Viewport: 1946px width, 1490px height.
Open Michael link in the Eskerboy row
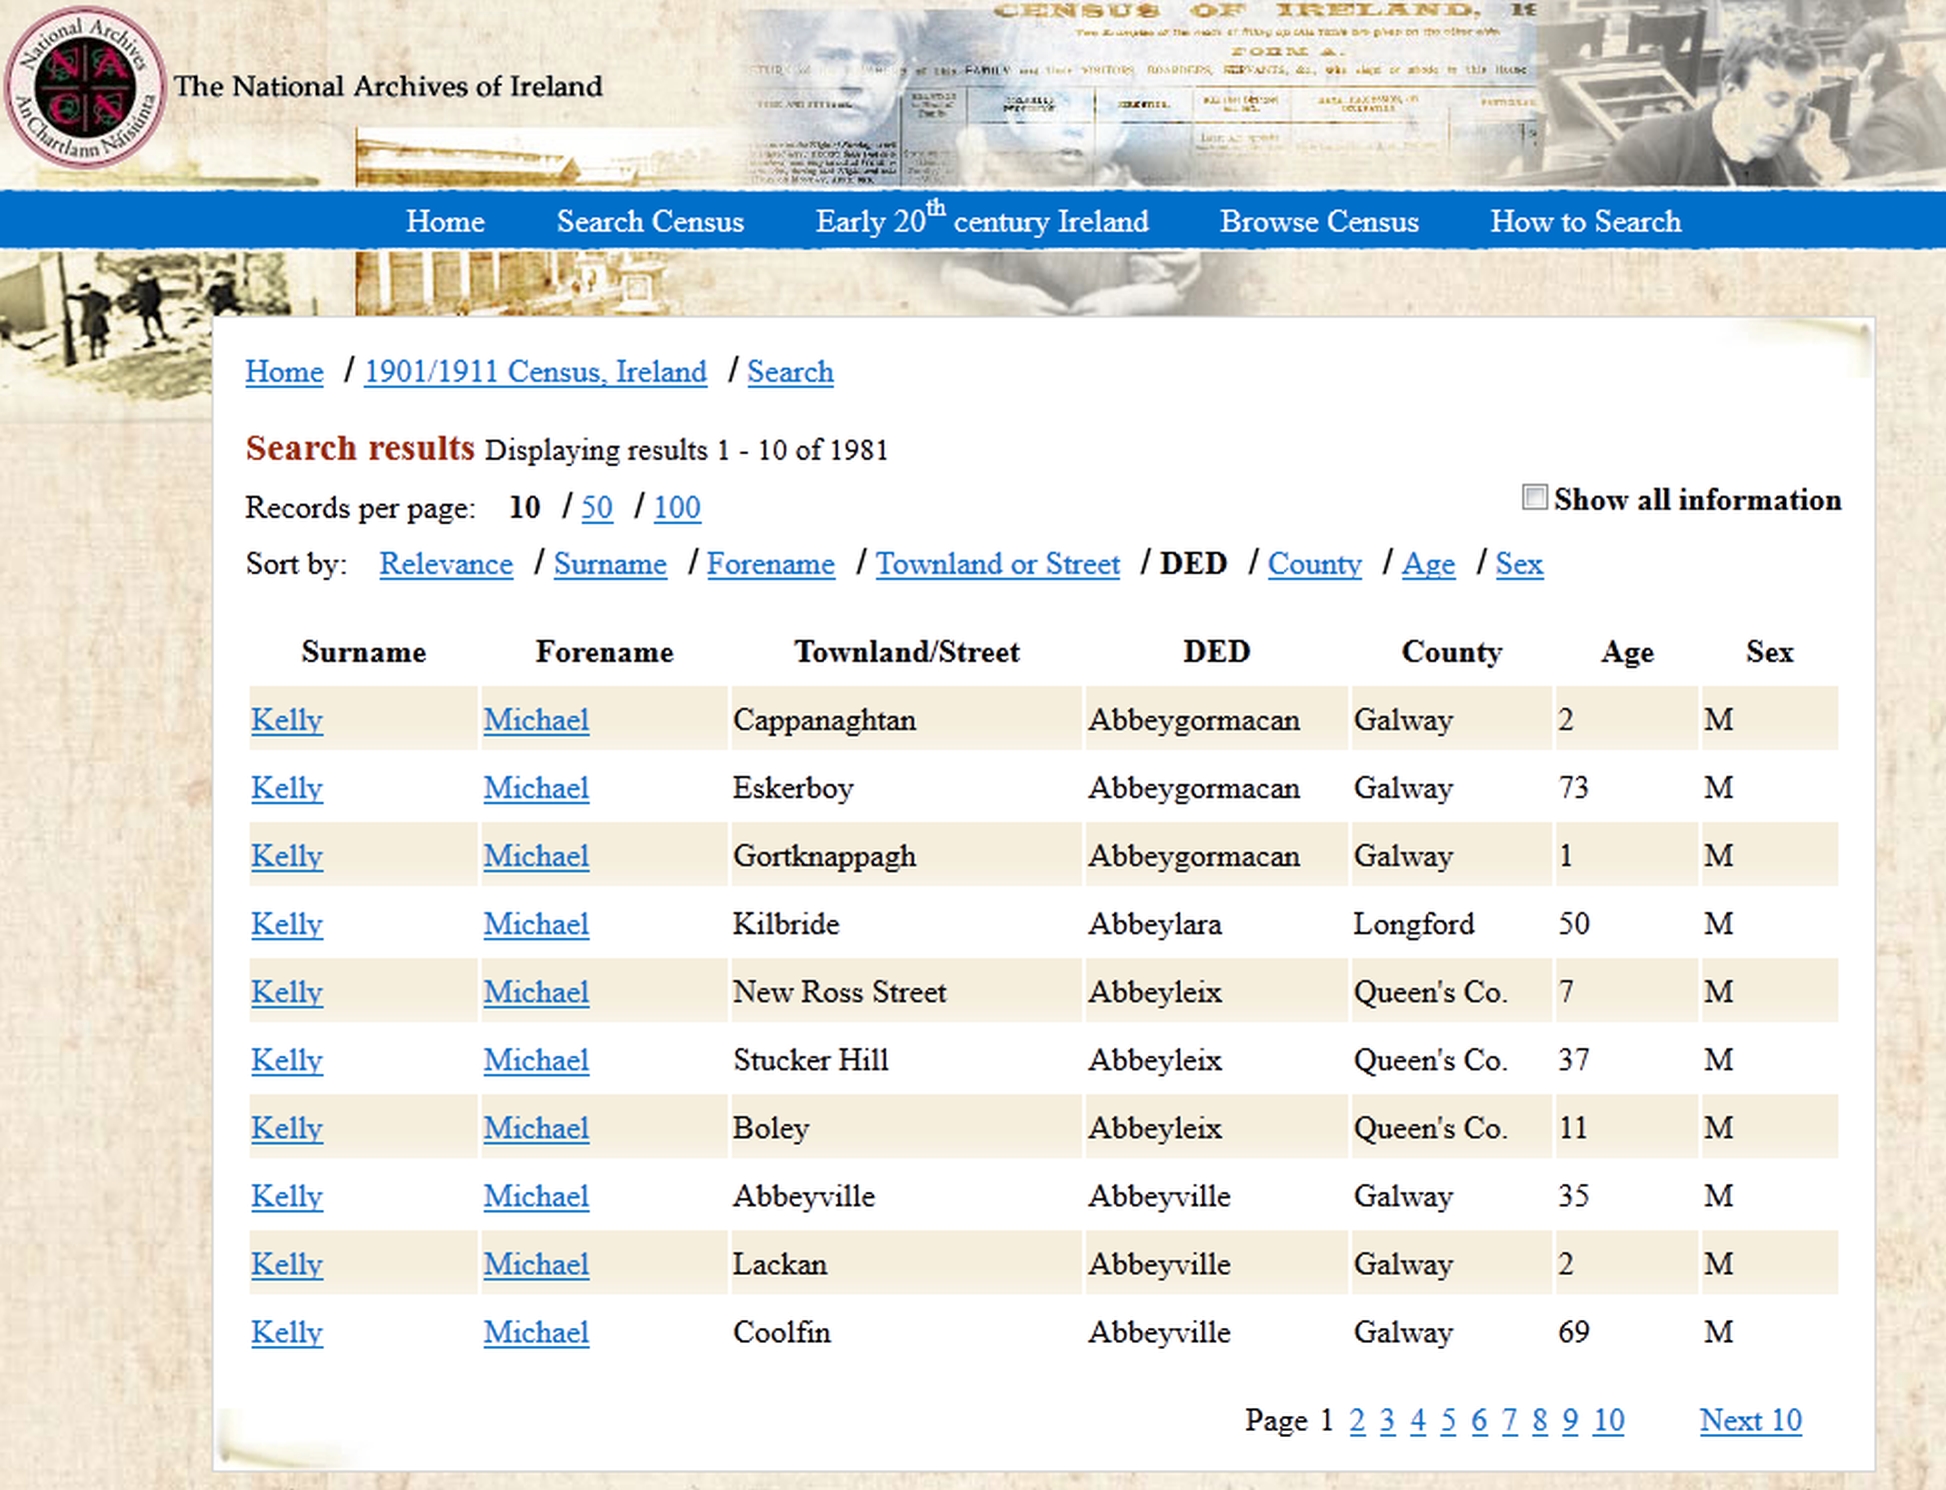pyautogui.click(x=536, y=787)
